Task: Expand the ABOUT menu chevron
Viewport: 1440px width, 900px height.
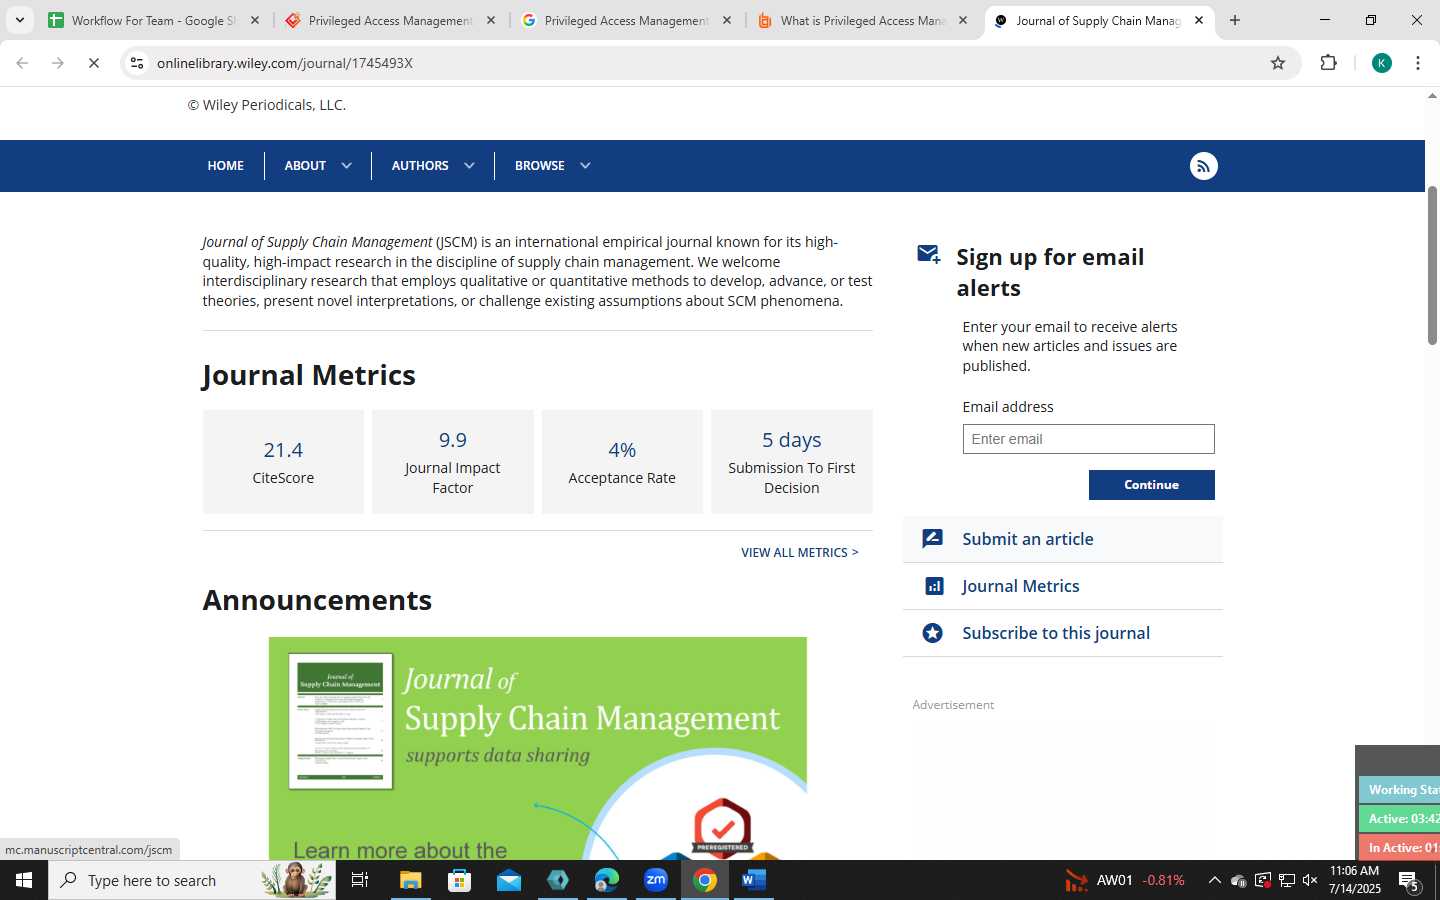Action: pyautogui.click(x=346, y=166)
